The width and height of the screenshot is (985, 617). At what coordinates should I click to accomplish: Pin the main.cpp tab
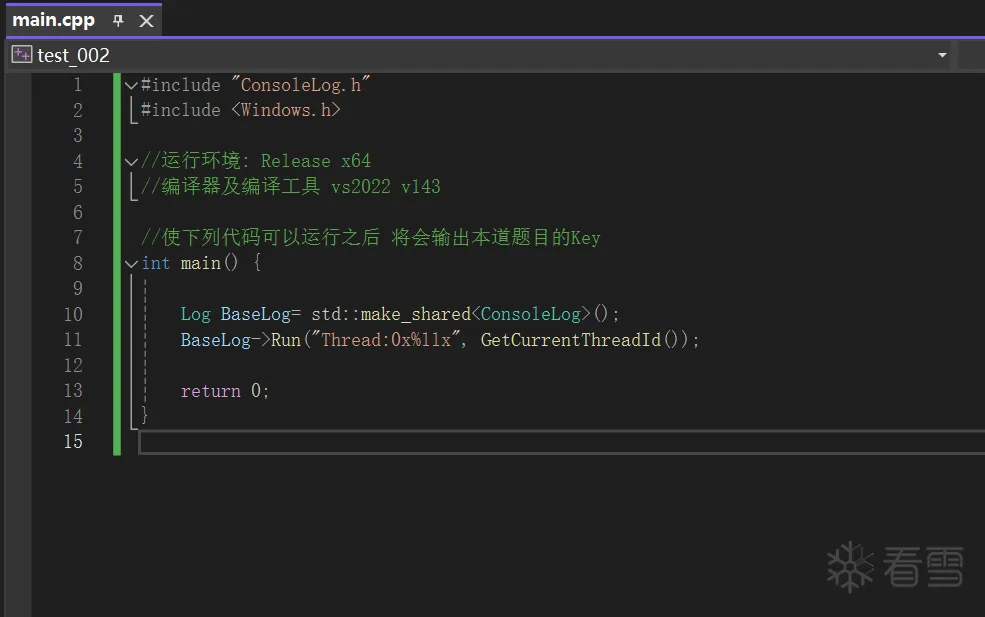pyautogui.click(x=118, y=21)
